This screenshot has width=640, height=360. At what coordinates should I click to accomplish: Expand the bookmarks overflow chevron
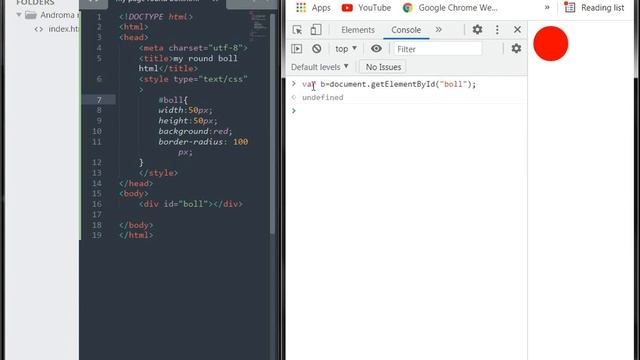click(547, 7)
